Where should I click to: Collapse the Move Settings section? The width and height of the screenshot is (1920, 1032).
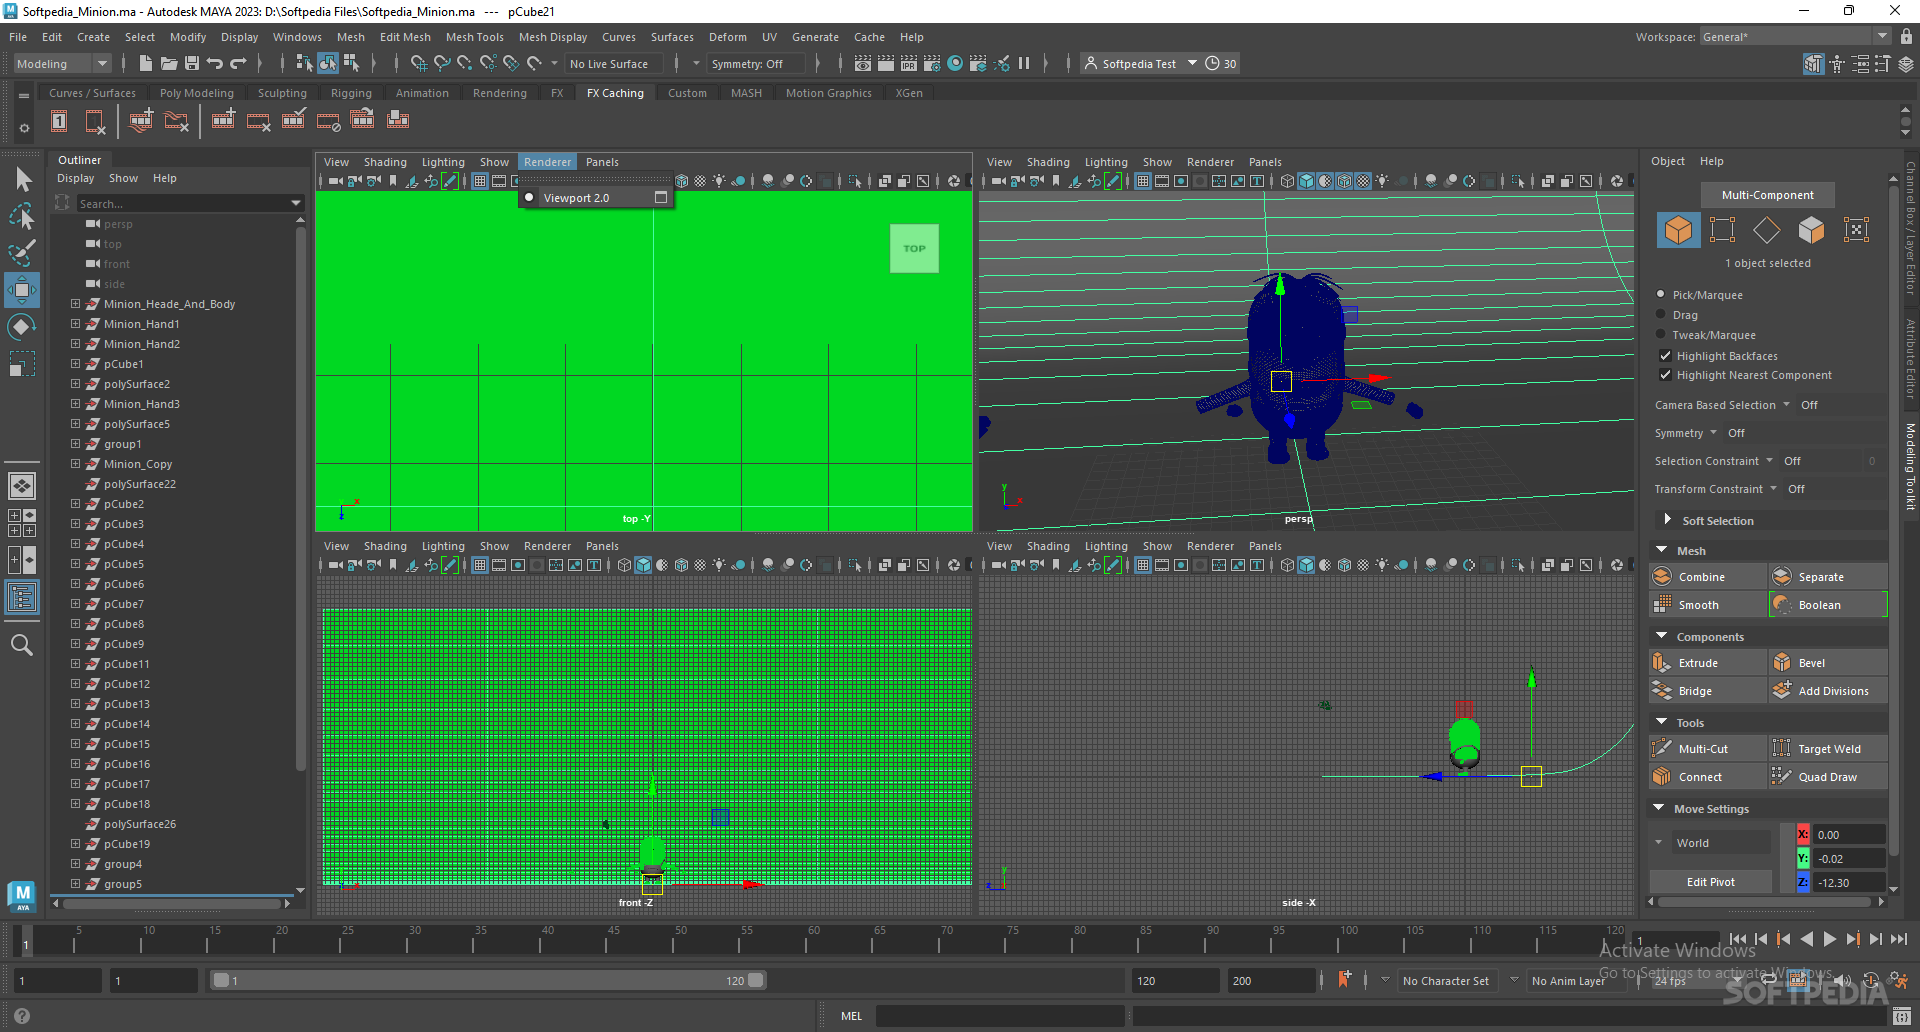[1660, 808]
